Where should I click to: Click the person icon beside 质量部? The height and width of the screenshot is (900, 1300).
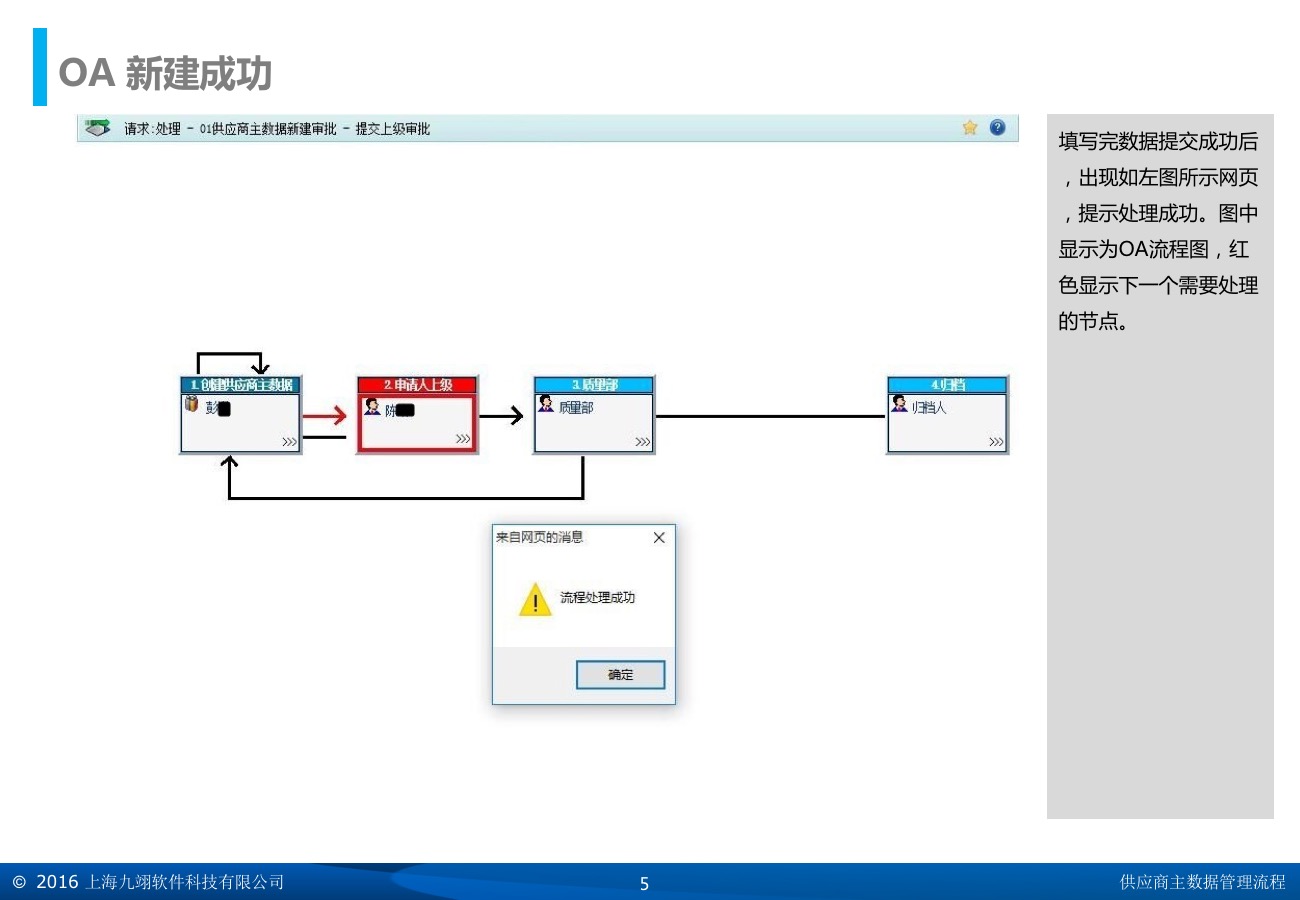(x=546, y=403)
